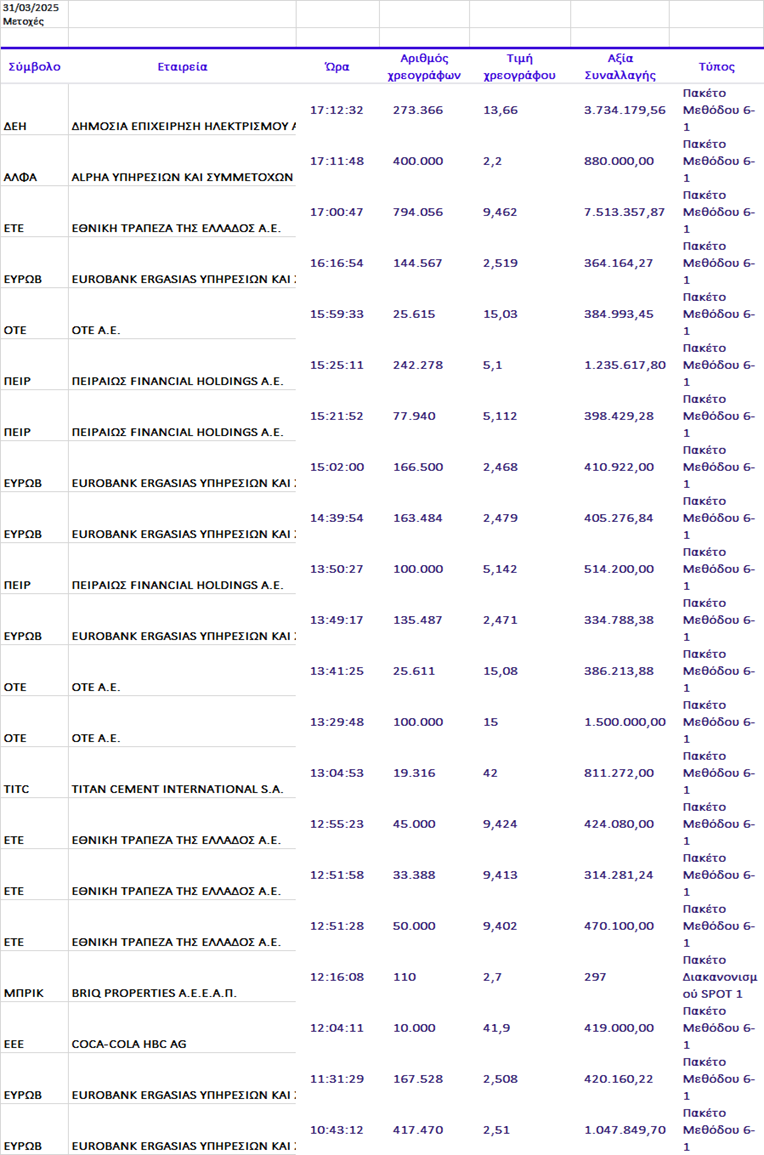
Task: Select the time cell 15:25:11
Action: 337,365
